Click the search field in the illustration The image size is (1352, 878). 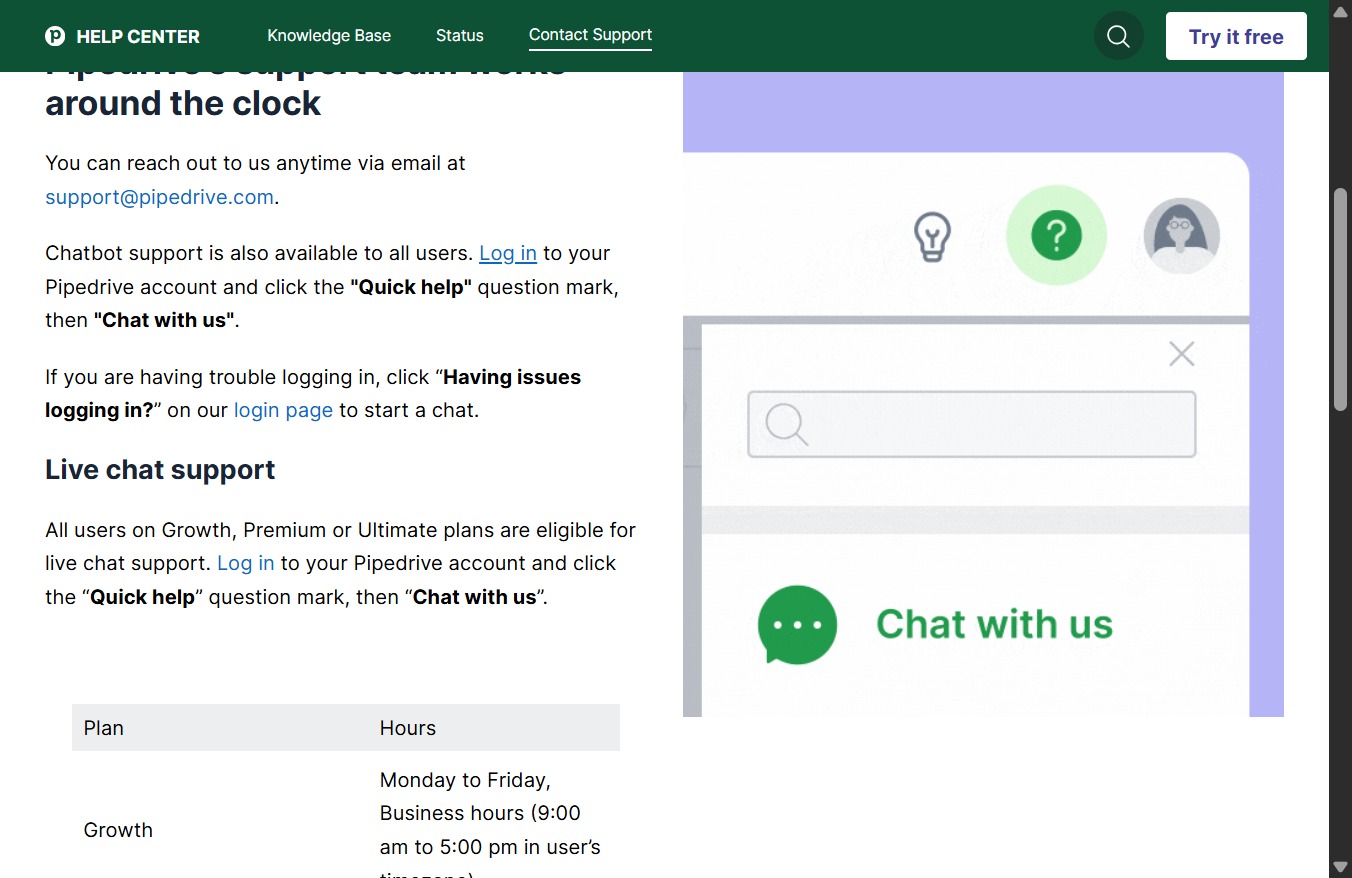click(x=972, y=424)
